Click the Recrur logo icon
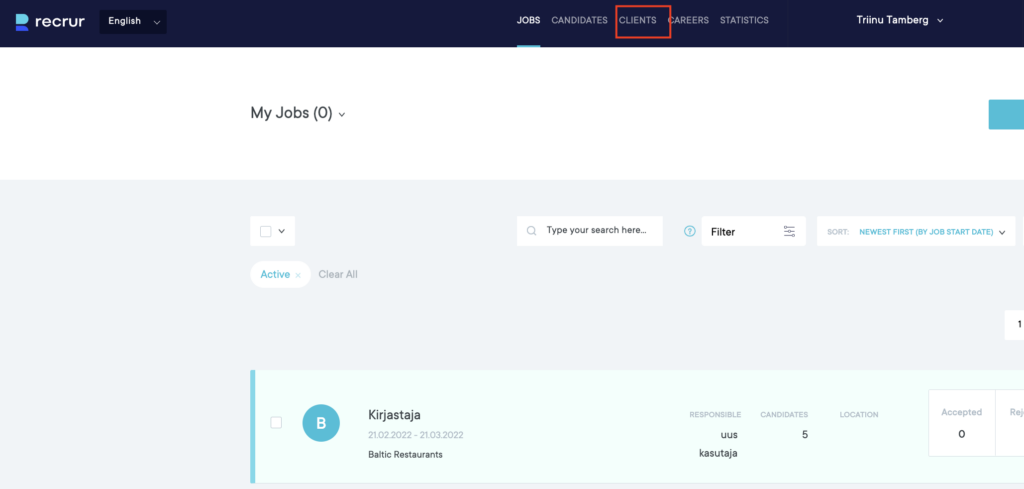This screenshot has height=489, width=1024. [22, 21]
